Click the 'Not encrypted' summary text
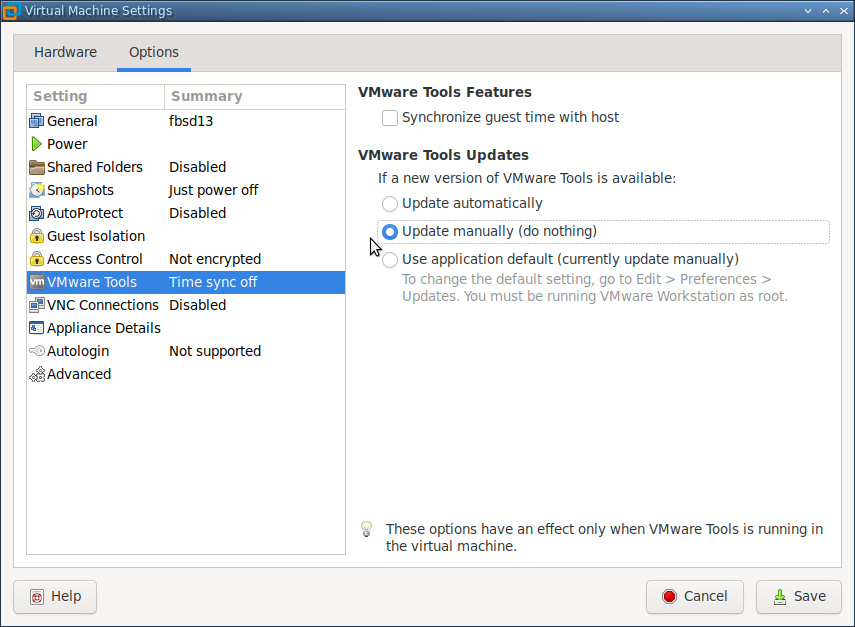The height and width of the screenshot is (627, 855). click(x=215, y=259)
